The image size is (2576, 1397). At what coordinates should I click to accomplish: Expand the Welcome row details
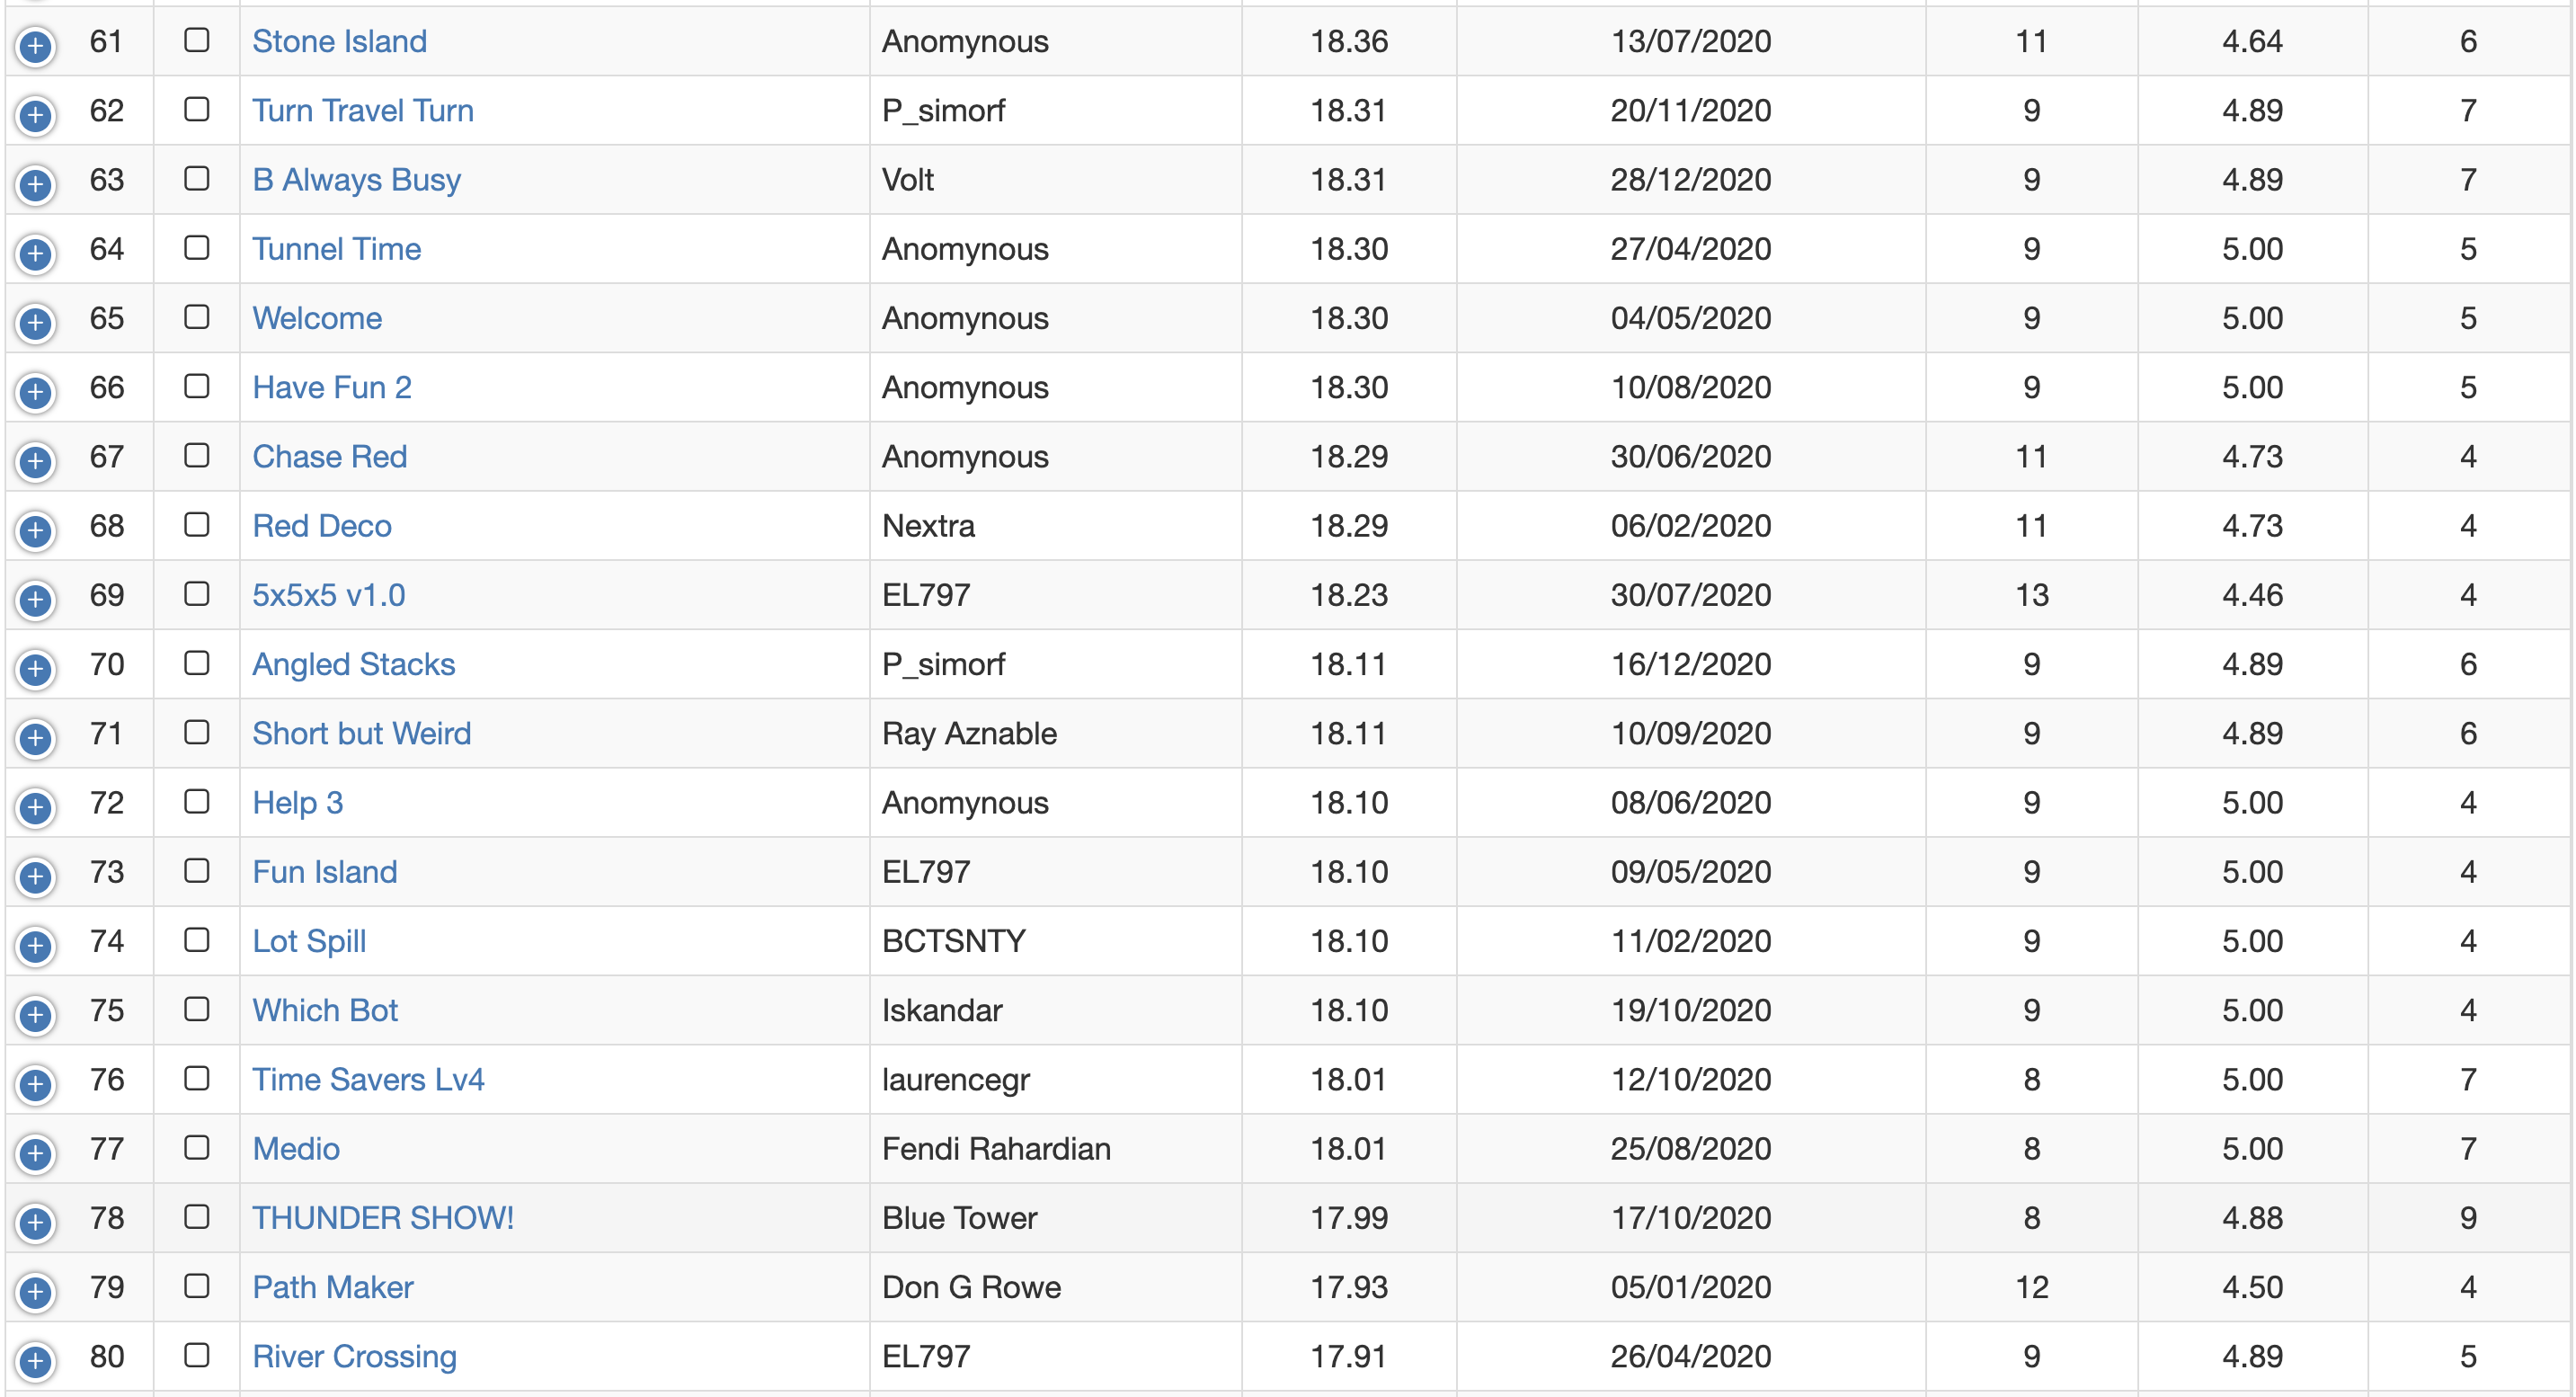point(35,323)
